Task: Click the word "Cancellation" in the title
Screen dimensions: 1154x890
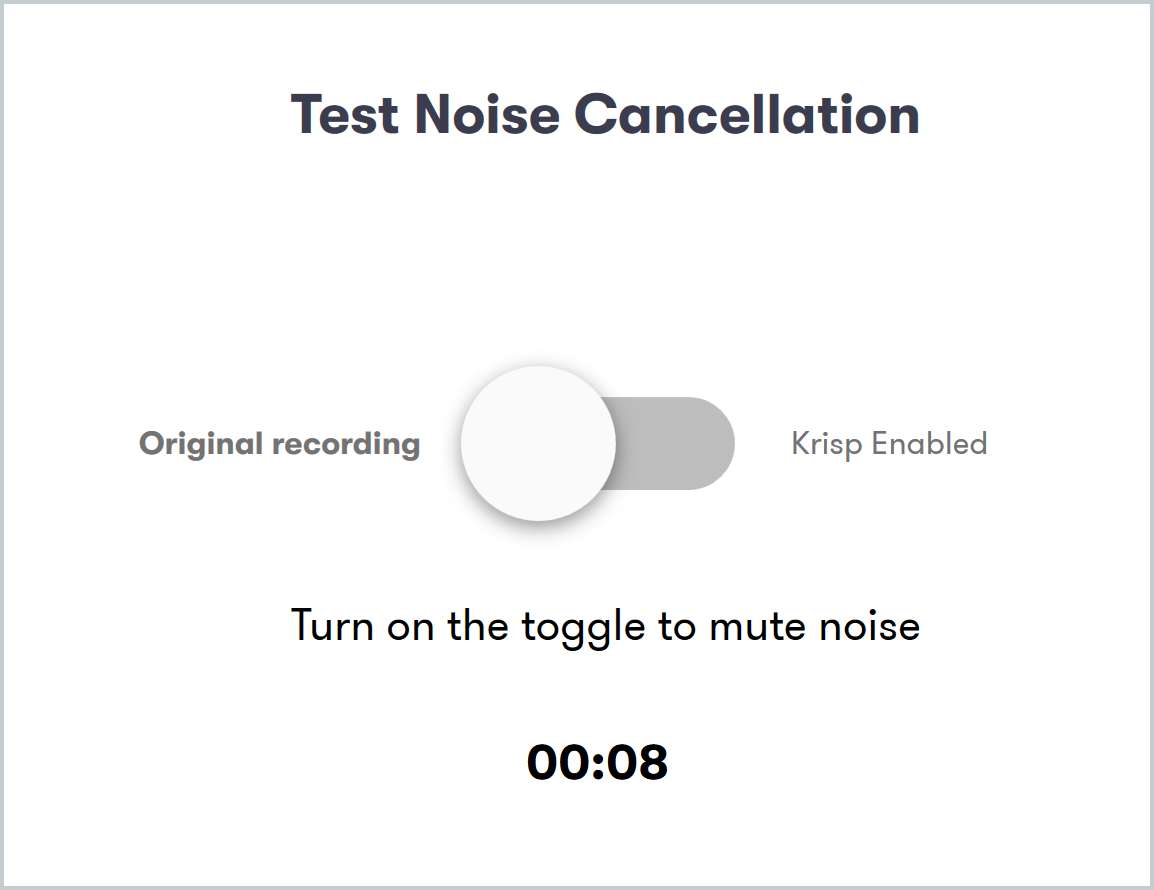Action: [x=747, y=114]
